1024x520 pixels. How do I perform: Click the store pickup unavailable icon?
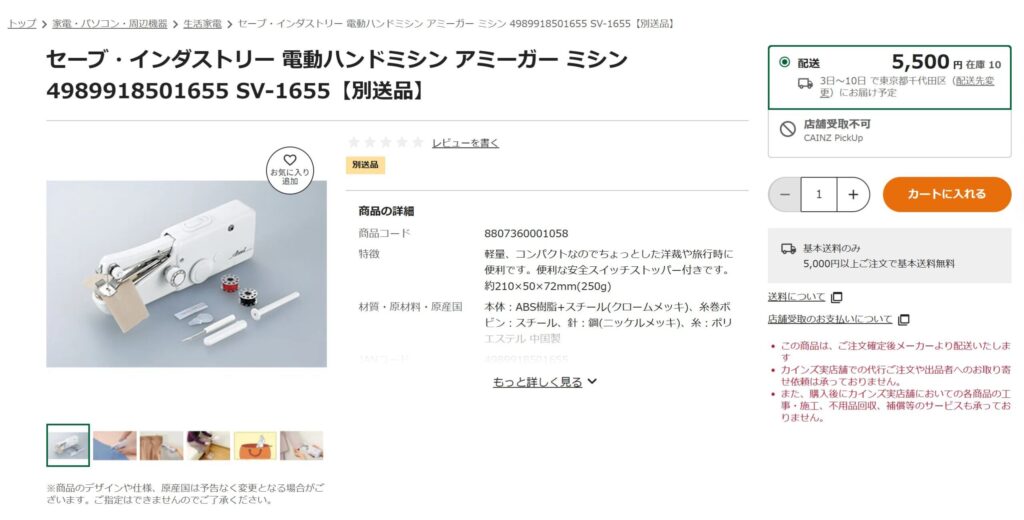788,129
